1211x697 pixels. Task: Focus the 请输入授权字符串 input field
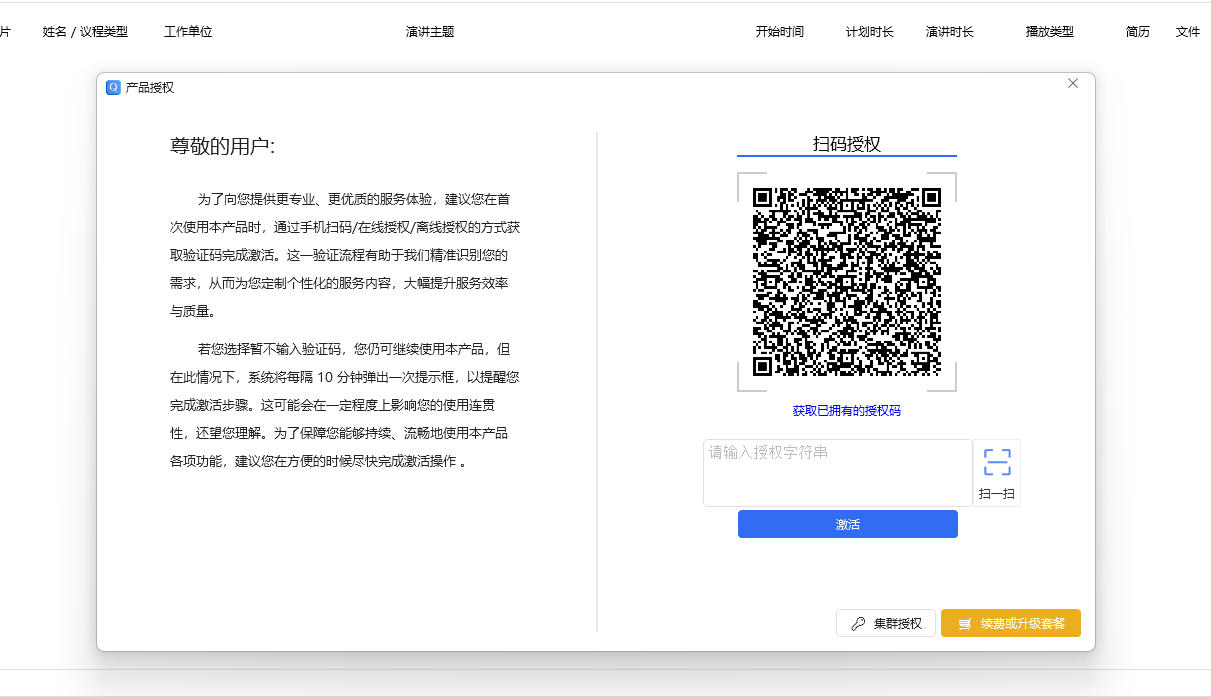(x=838, y=473)
